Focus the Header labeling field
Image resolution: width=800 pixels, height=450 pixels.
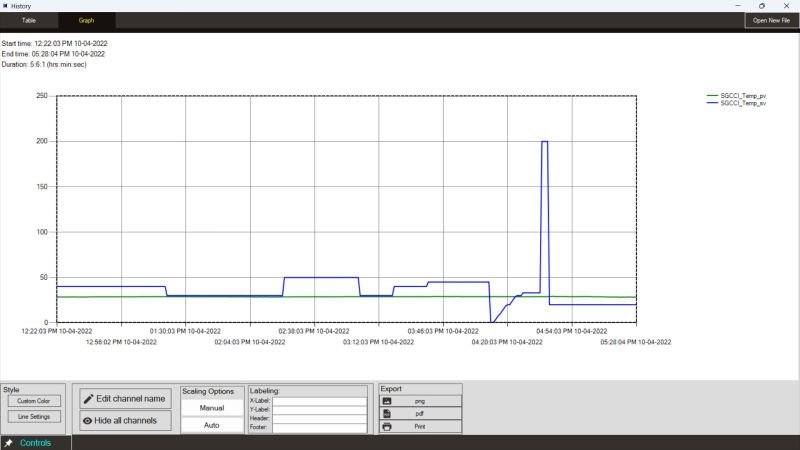click(319, 419)
